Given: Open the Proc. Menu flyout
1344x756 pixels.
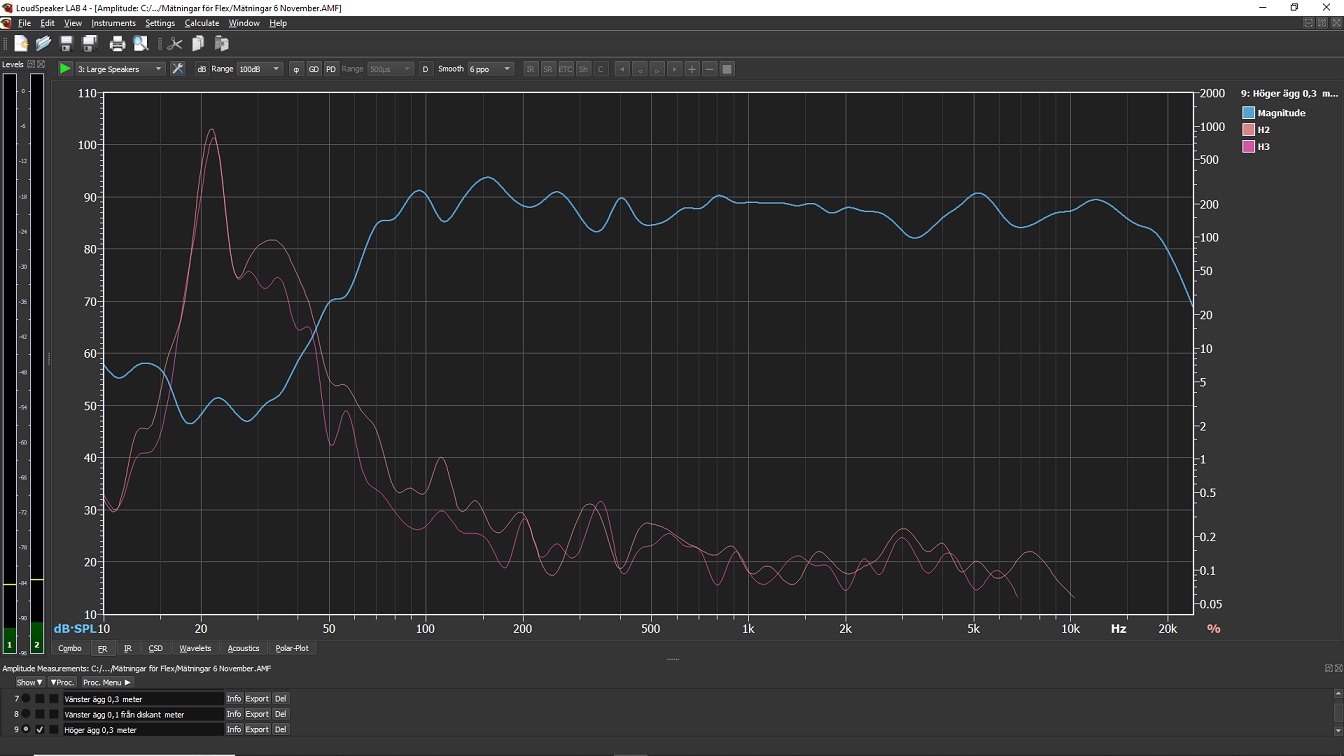Looking at the screenshot, I should pos(106,682).
